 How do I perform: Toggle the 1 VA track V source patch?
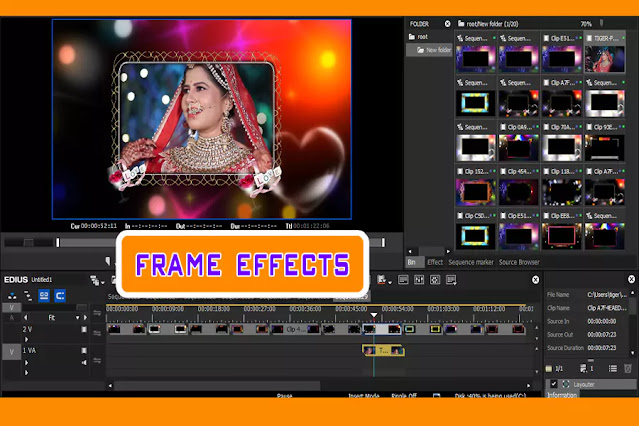coord(11,352)
